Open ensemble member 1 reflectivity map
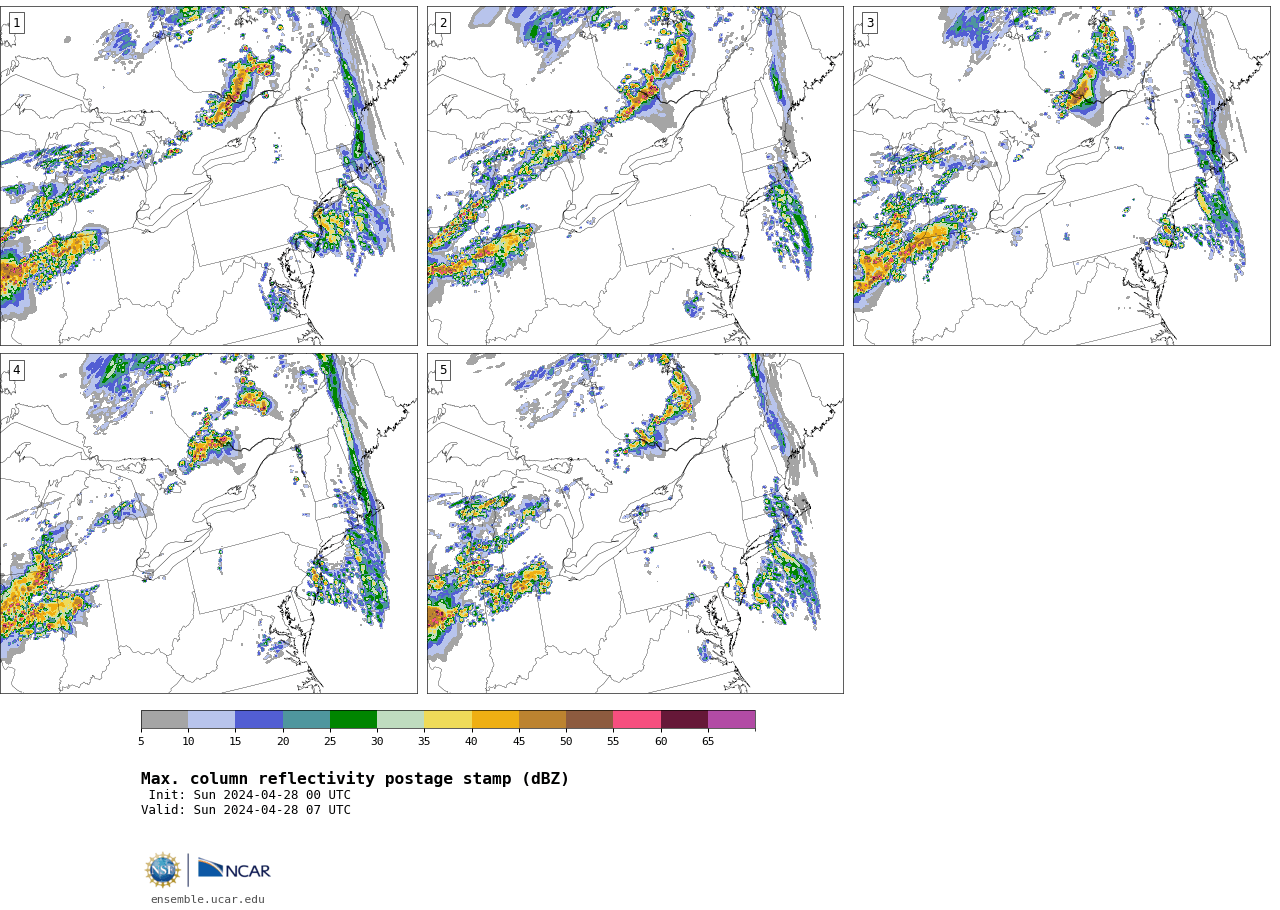Screen dimensions: 1280x910 pyautogui.click(x=208, y=176)
